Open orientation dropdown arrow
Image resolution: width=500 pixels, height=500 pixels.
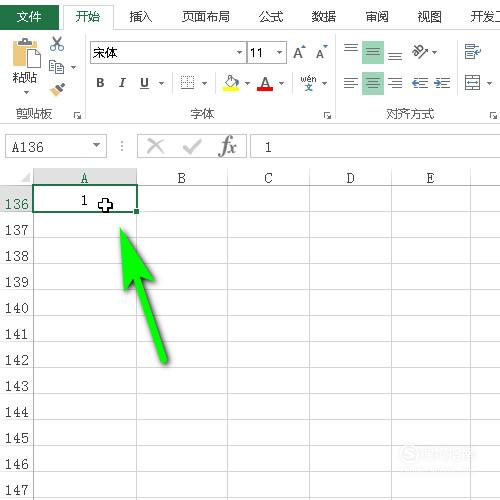pyautogui.click(x=434, y=52)
